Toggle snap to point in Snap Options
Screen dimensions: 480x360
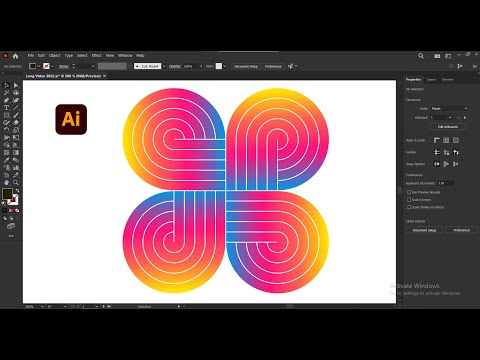coord(437,164)
